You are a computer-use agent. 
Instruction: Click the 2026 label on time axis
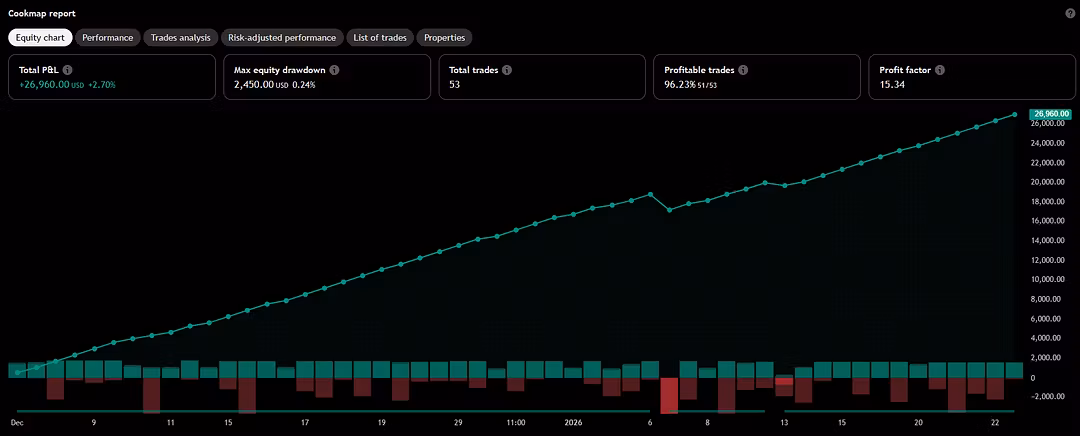tap(573, 423)
